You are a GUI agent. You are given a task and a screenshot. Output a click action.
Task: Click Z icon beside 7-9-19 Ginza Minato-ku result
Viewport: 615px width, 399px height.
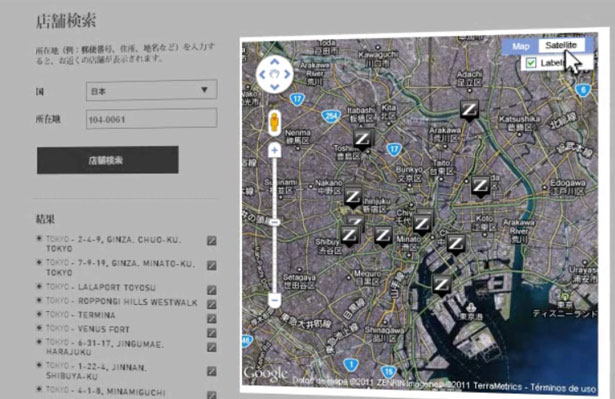[211, 266]
